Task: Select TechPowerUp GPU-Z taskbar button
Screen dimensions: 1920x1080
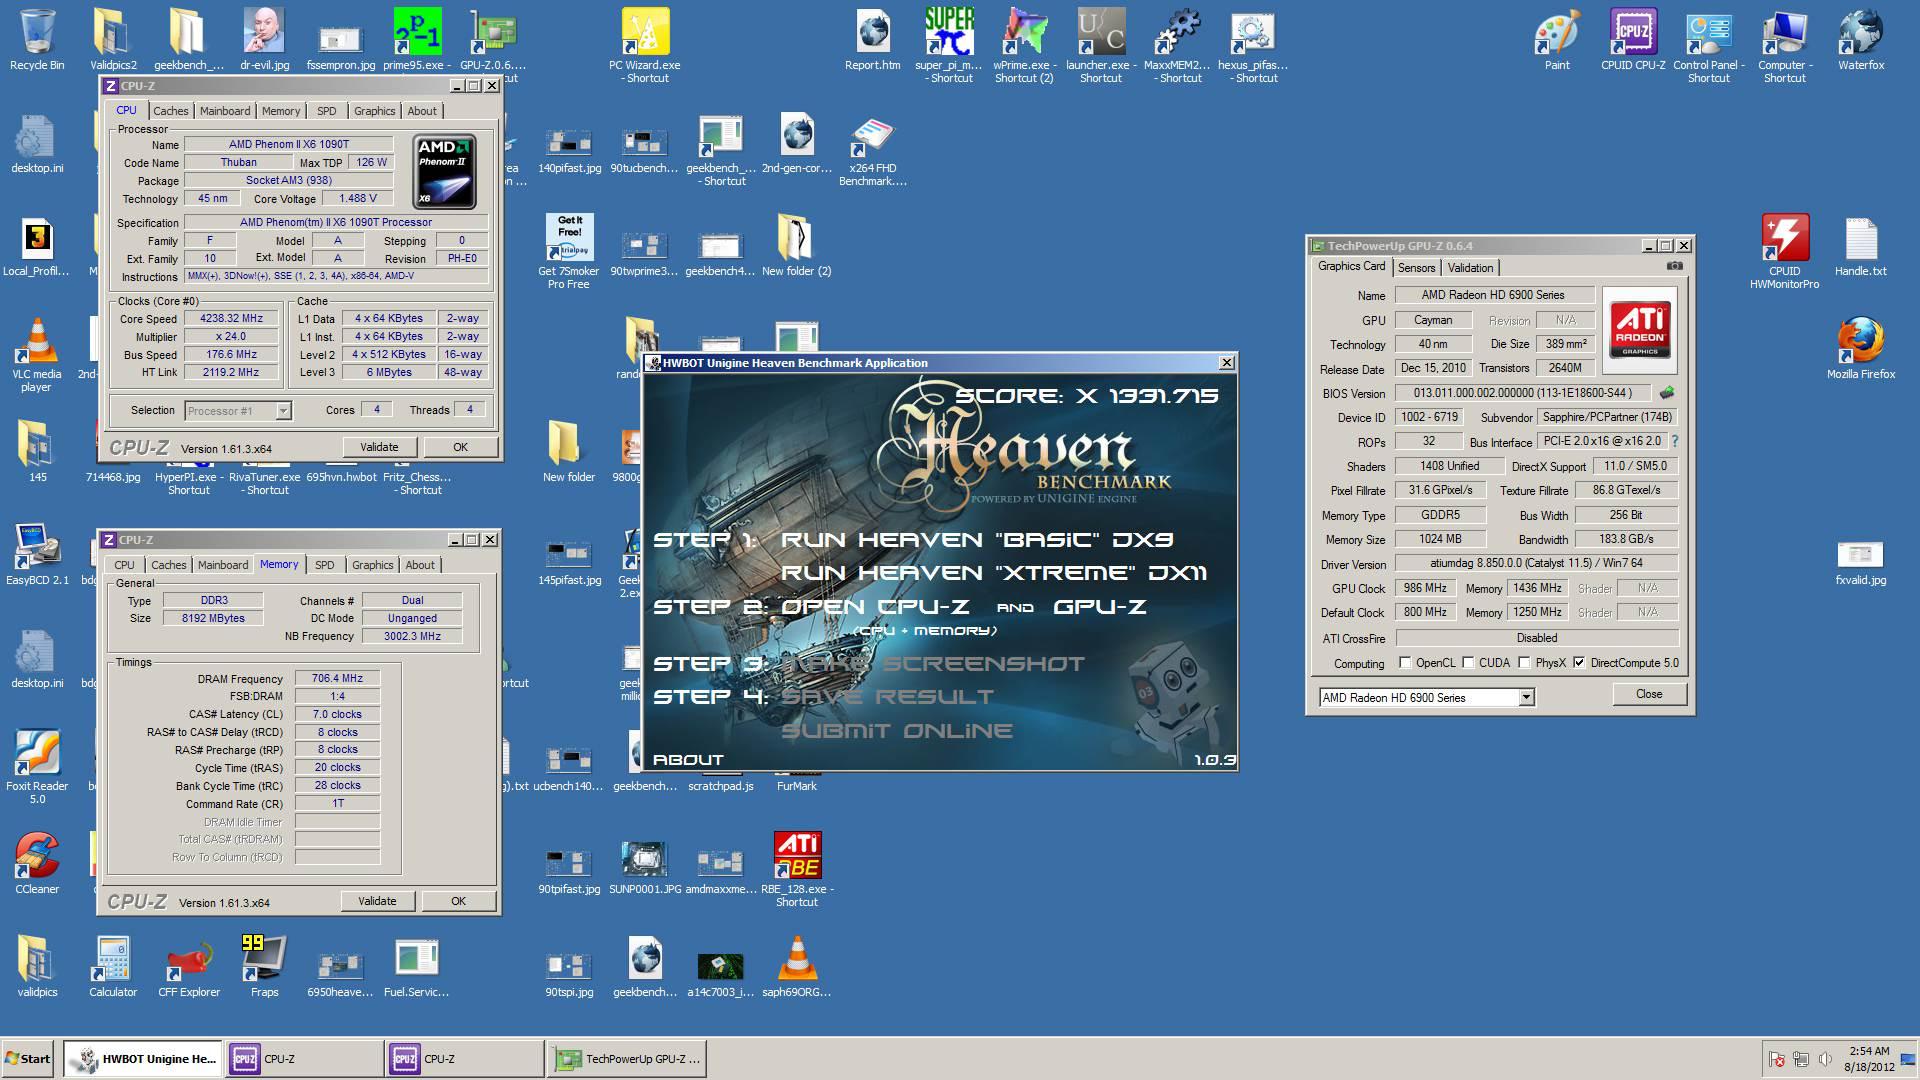Action: click(627, 1058)
